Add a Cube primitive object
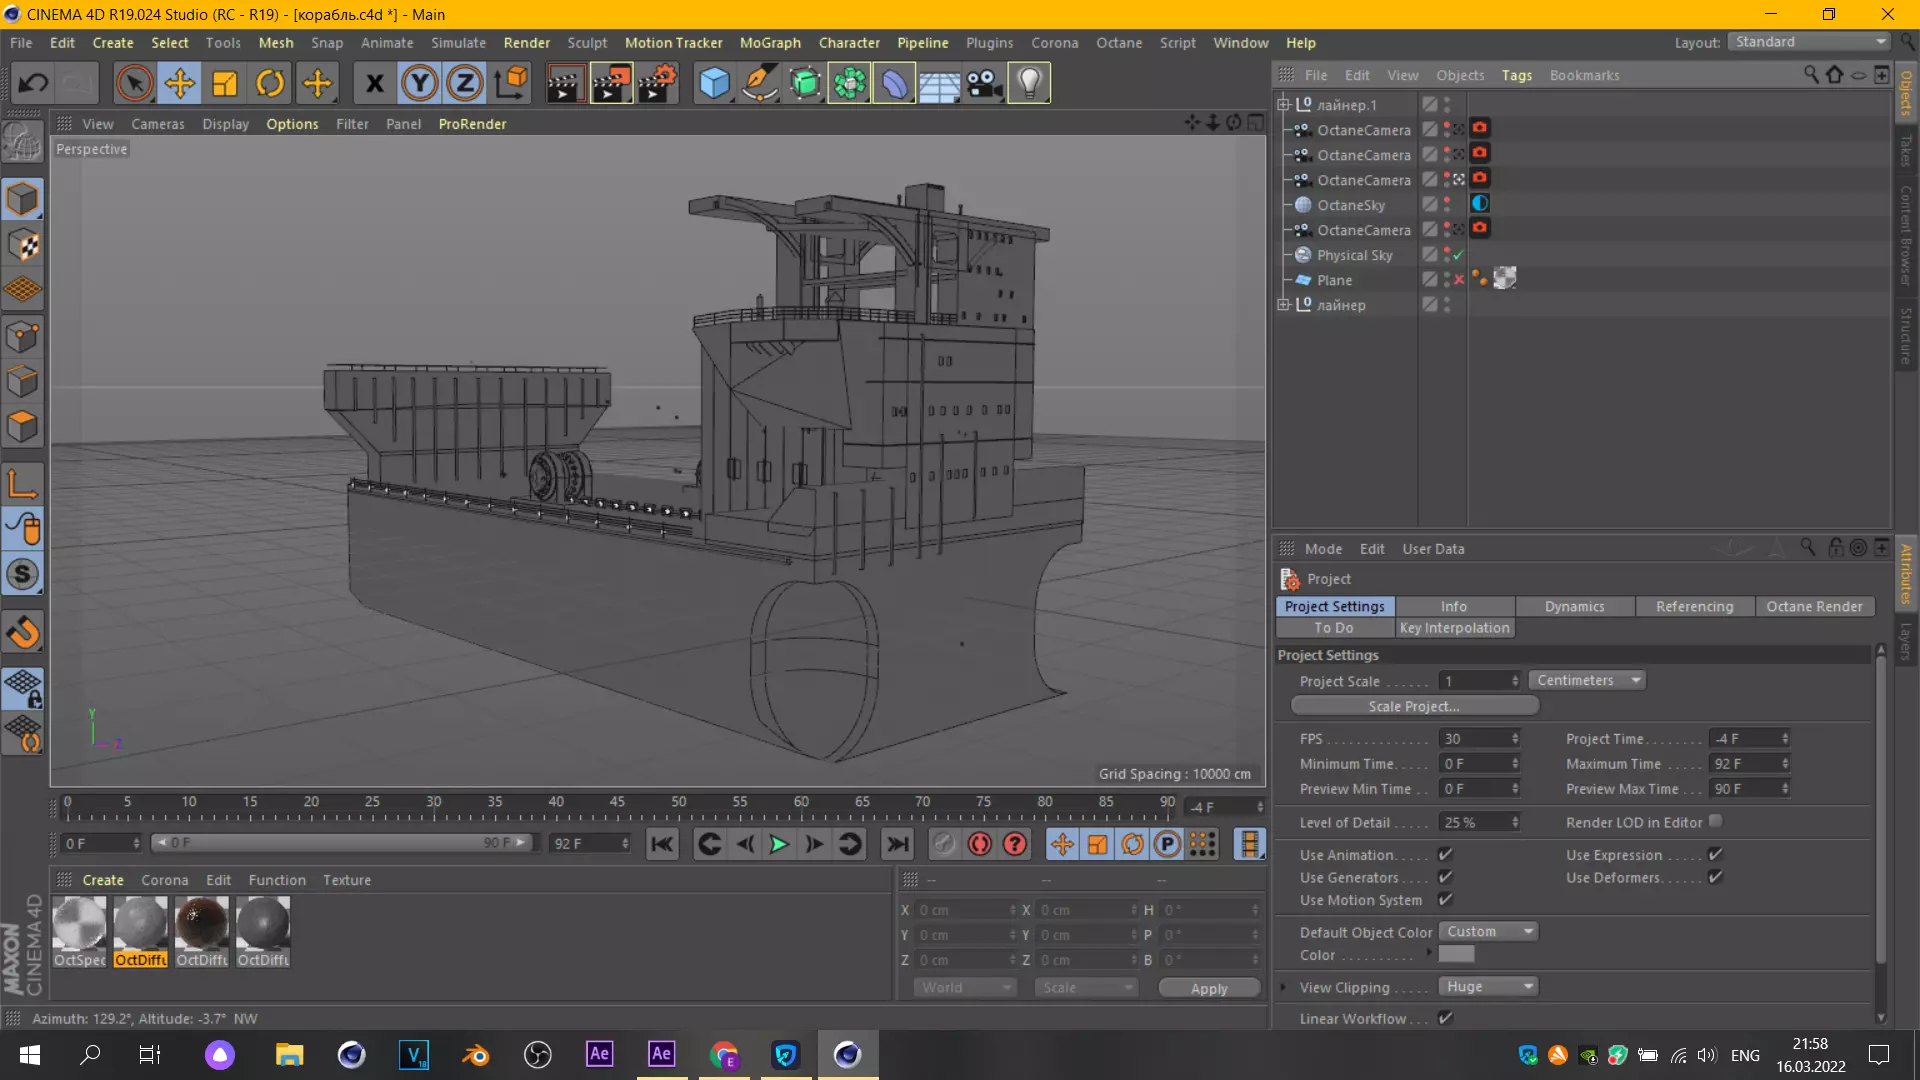Viewport: 1920px width, 1080px height. tap(714, 83)
